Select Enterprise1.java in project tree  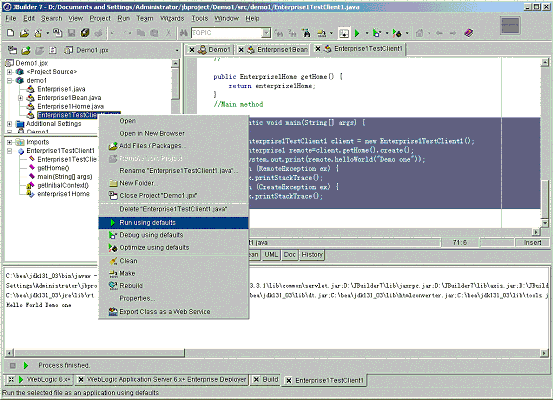point(61,89)
